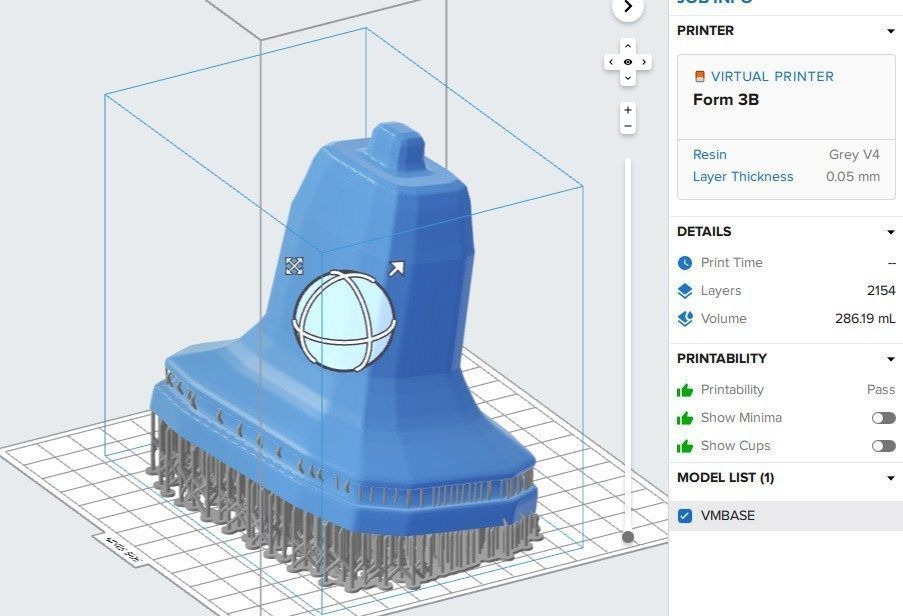Toggle Show Cups switch
903x616 pixels.
883,446
